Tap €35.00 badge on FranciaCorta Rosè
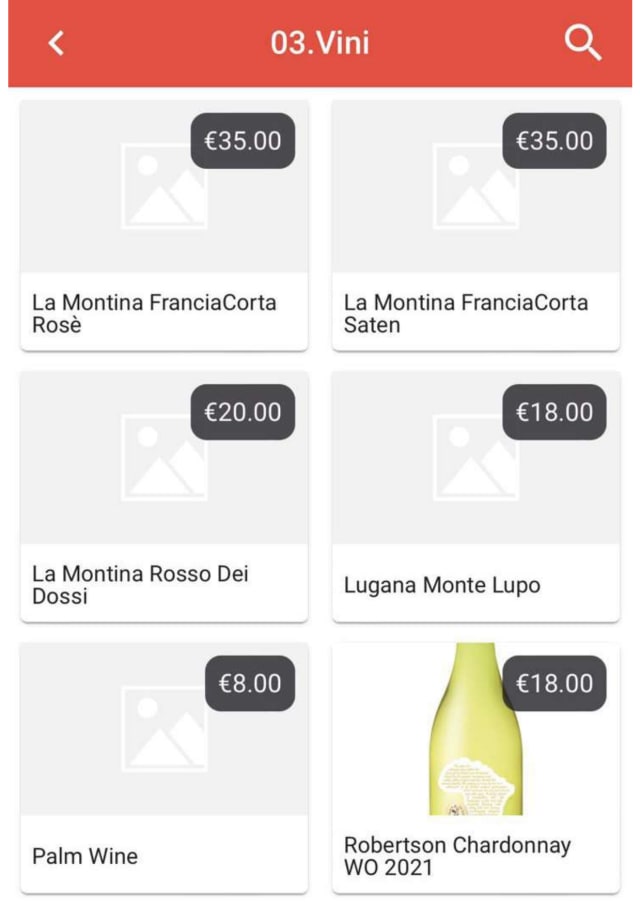640x906 pixels. point(243,140)
